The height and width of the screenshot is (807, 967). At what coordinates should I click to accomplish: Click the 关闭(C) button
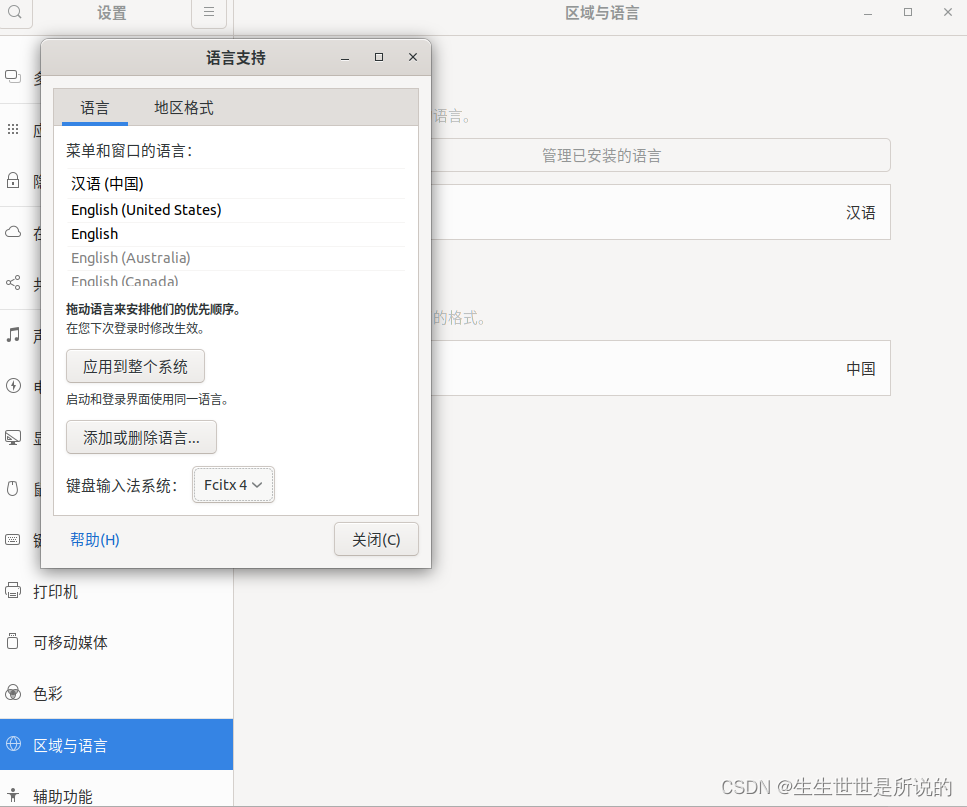coord(376,538)
